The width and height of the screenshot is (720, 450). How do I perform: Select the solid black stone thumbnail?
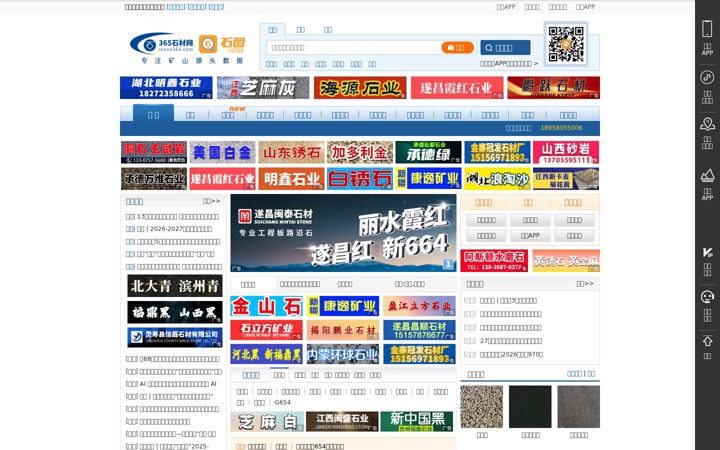530,407
